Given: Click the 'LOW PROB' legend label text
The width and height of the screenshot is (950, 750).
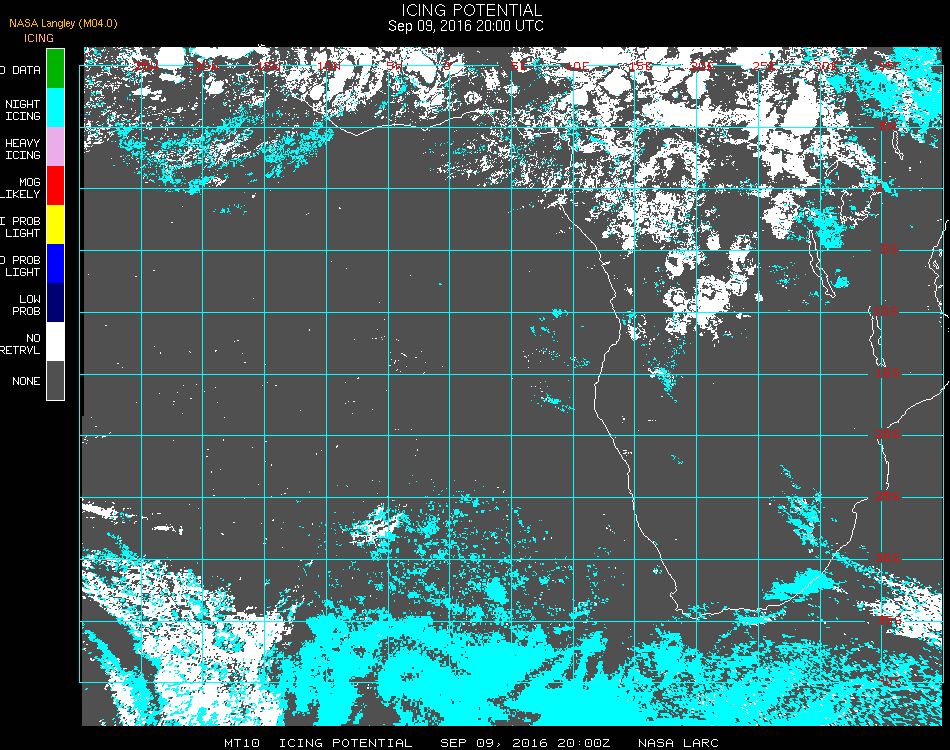Looking at the screenshot, I should pos(26,305).
